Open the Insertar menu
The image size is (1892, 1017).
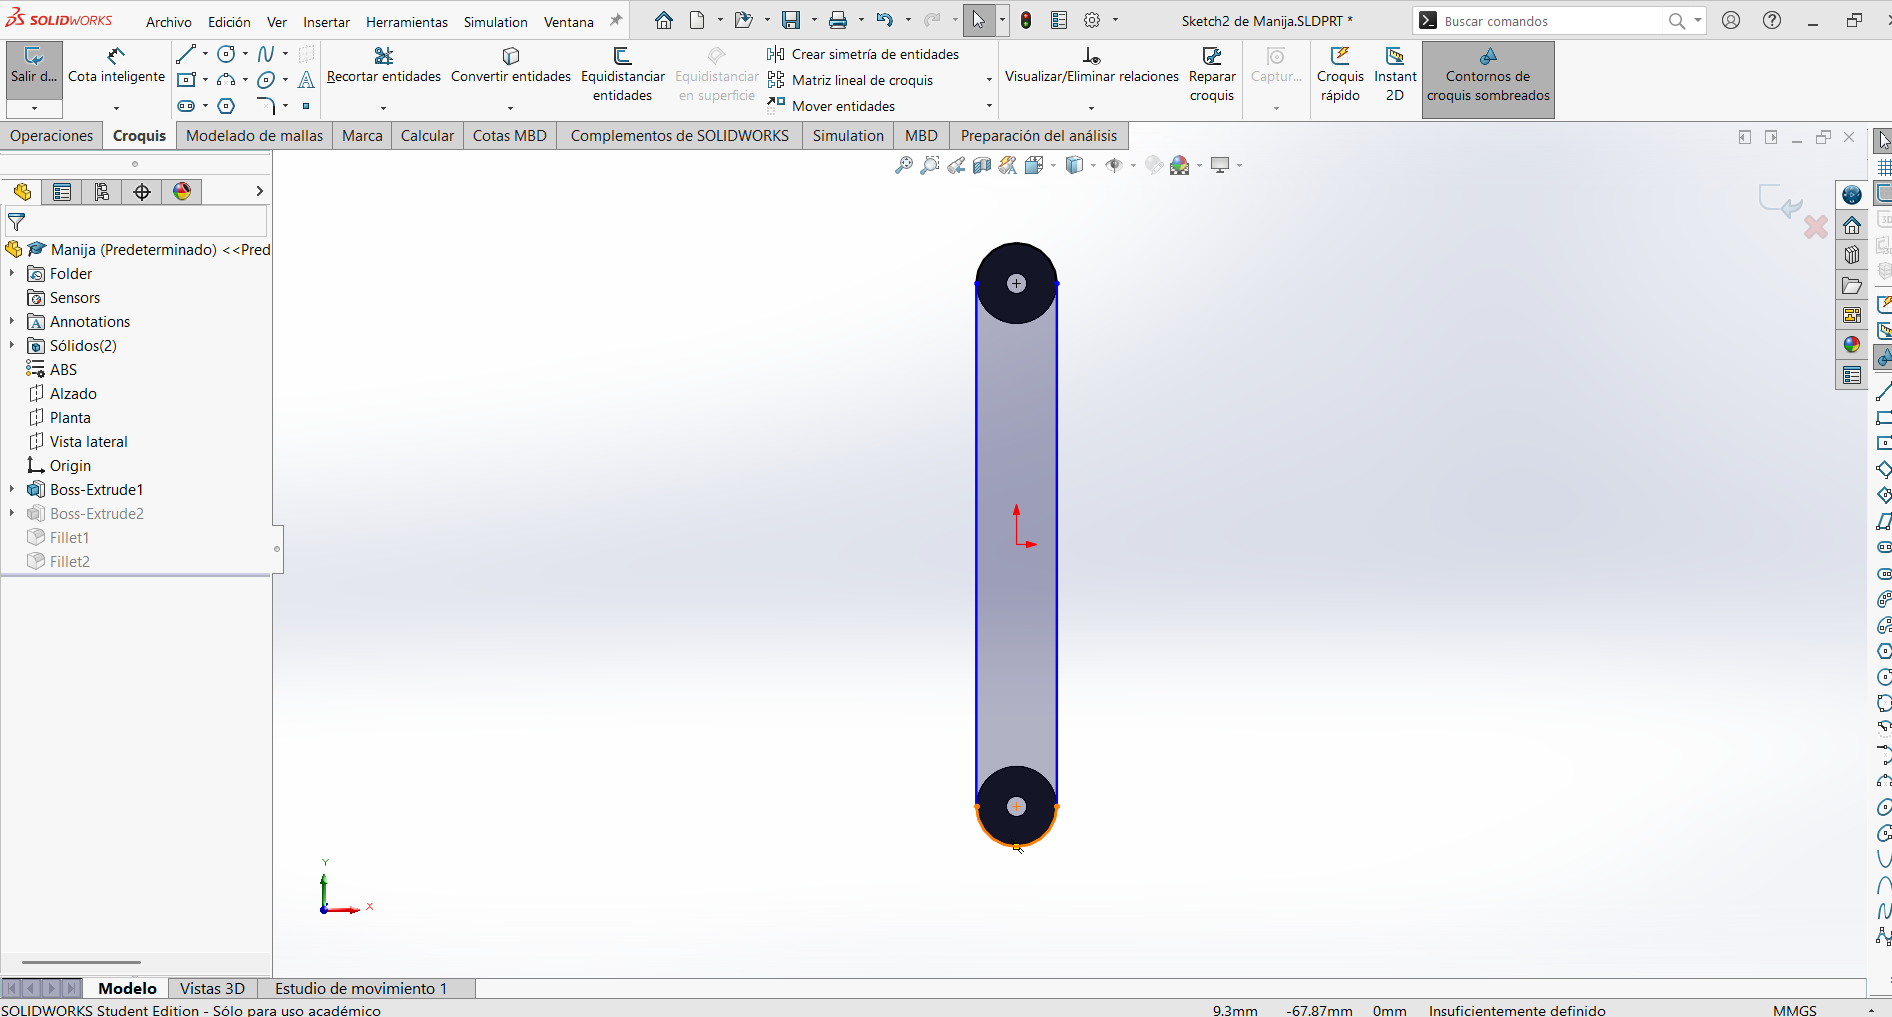[327, 22]
